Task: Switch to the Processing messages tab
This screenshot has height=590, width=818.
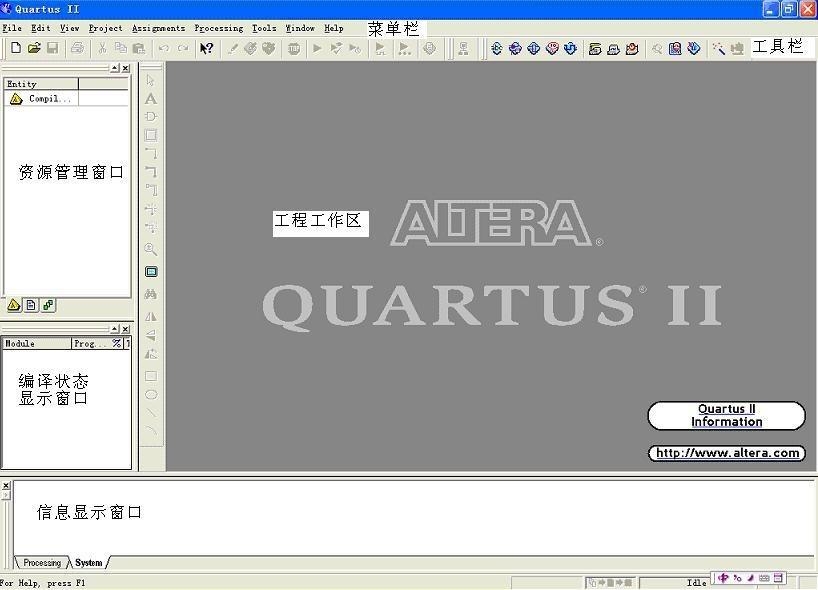Action: 42,563
